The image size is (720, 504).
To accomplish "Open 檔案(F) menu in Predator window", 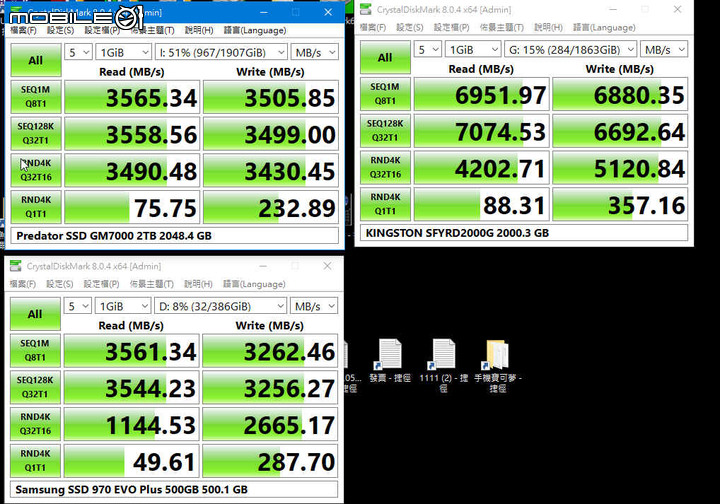I will 23,30.
